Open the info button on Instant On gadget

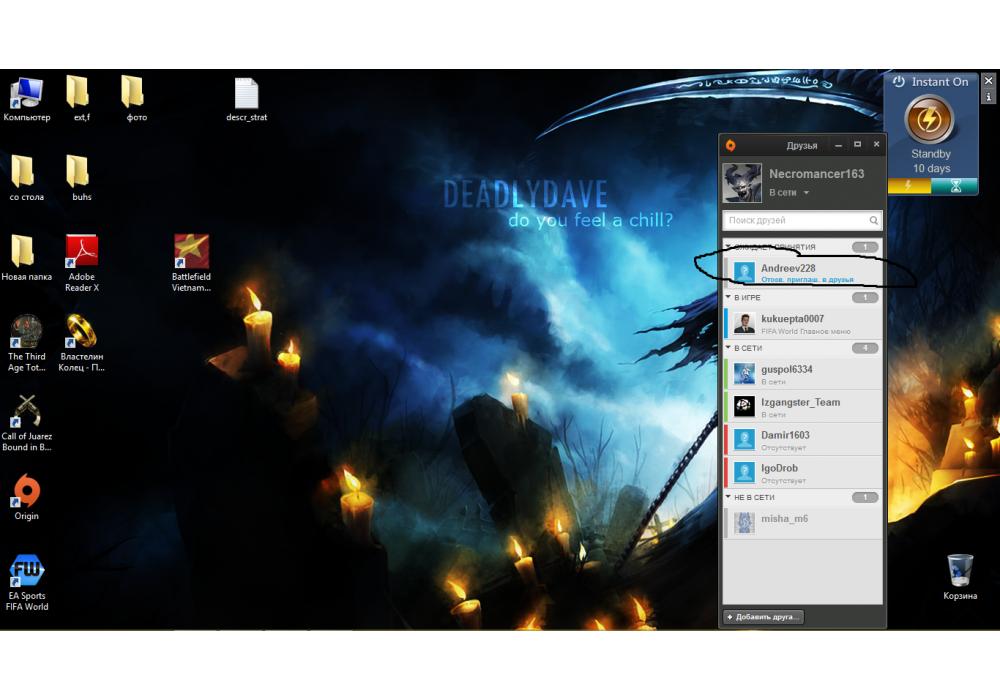(989, 97)
